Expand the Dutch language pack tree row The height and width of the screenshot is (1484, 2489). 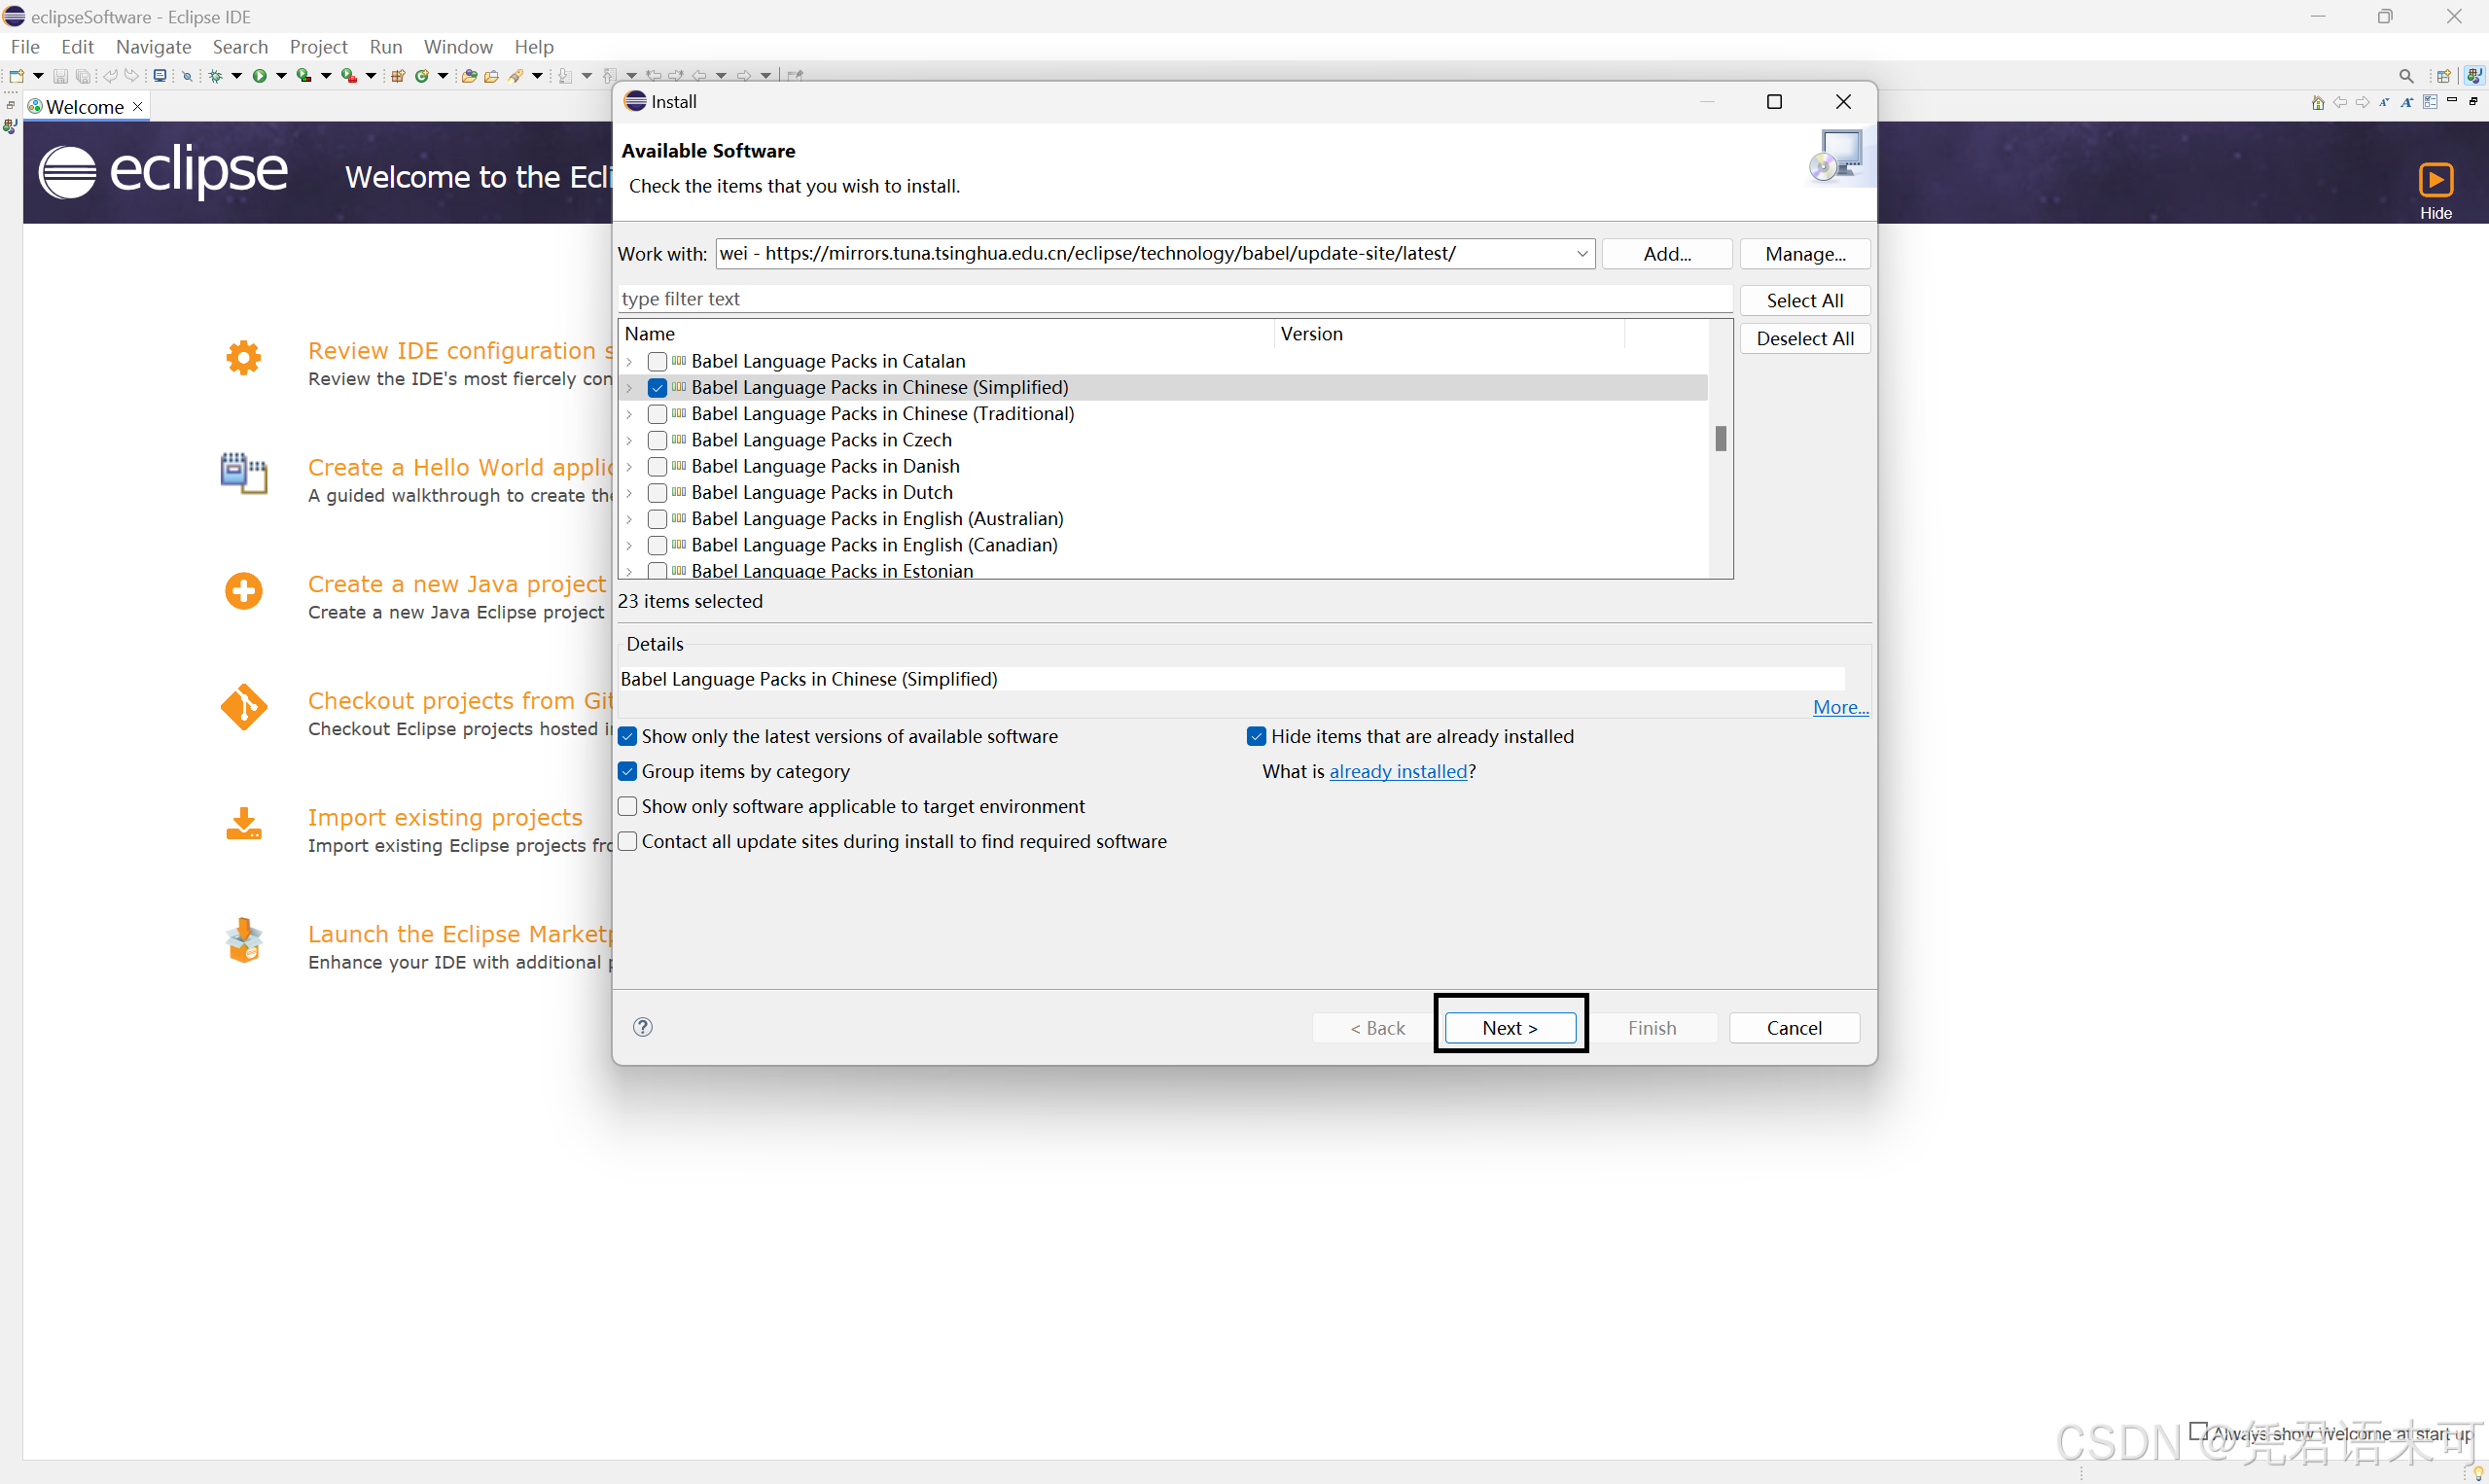pos(630,492)
